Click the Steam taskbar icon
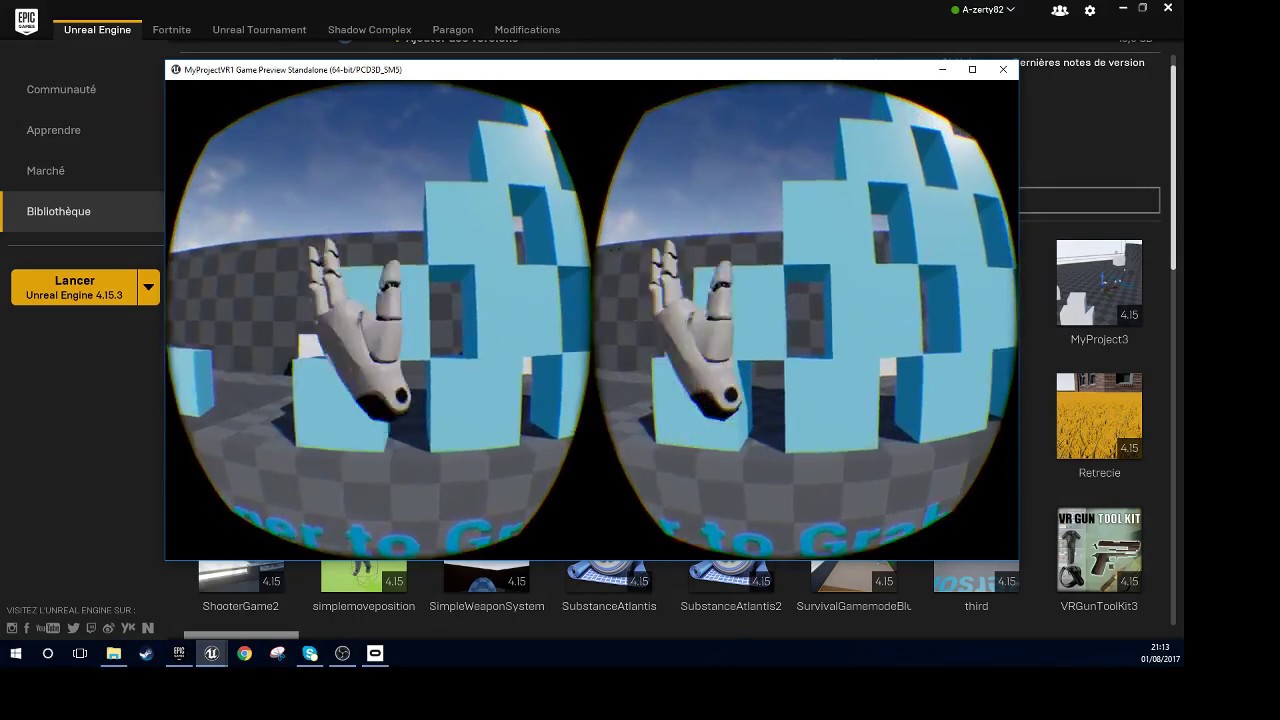The width and height of the screenshot is (1280, 720). click(x=146, y=653)
